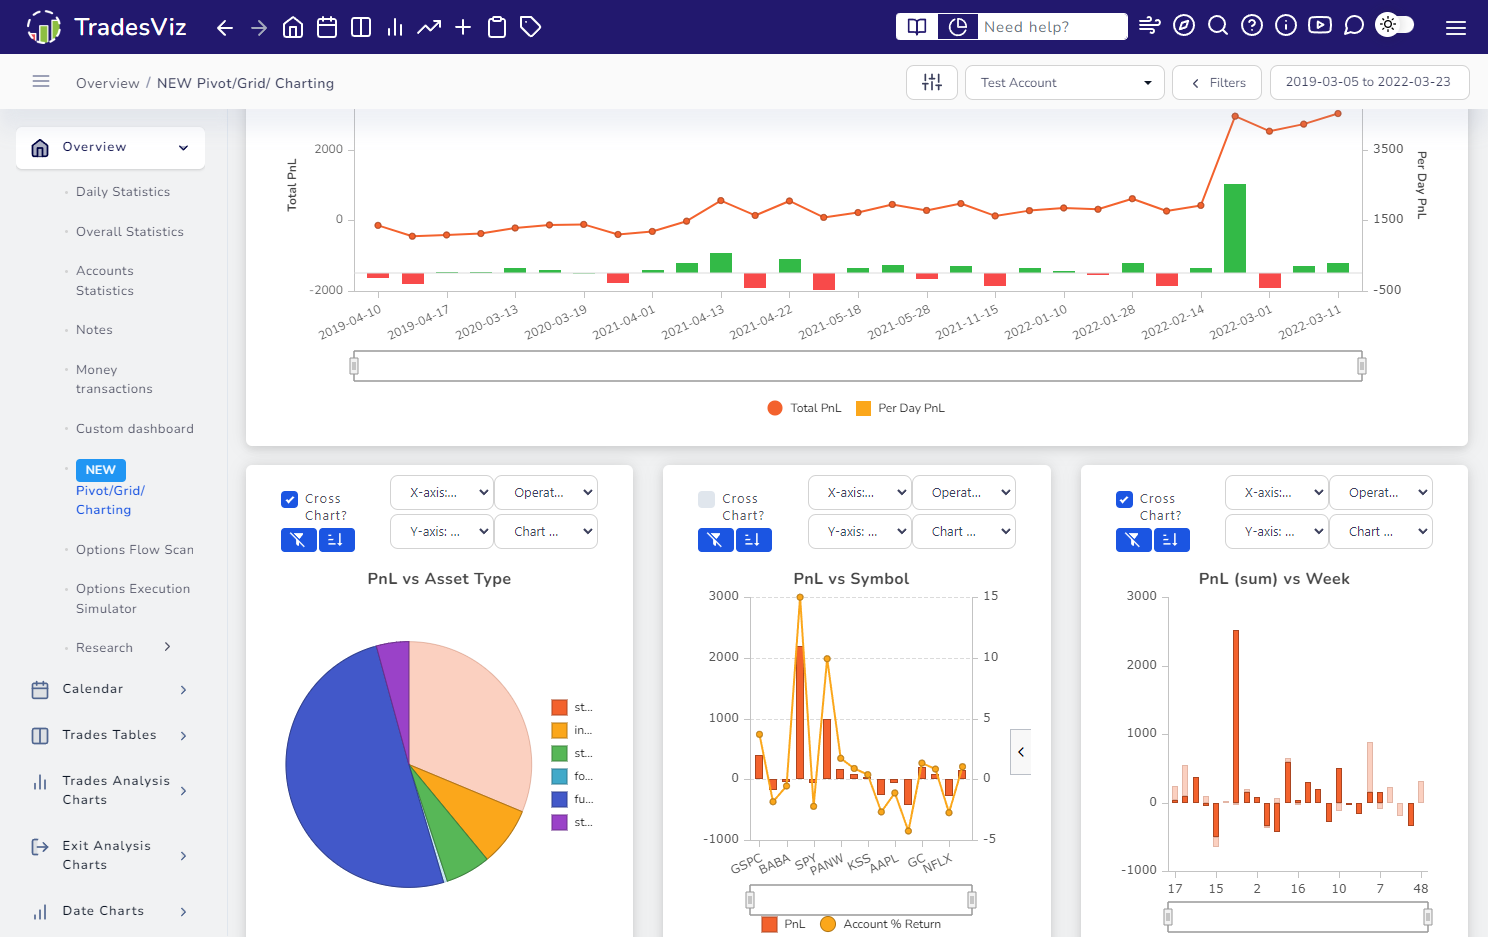Open the currency exchange icon in top bar
Image resolution: width=1488 pixels, height=937 pixels.
pyautogui.click(x=1150, y=26)
